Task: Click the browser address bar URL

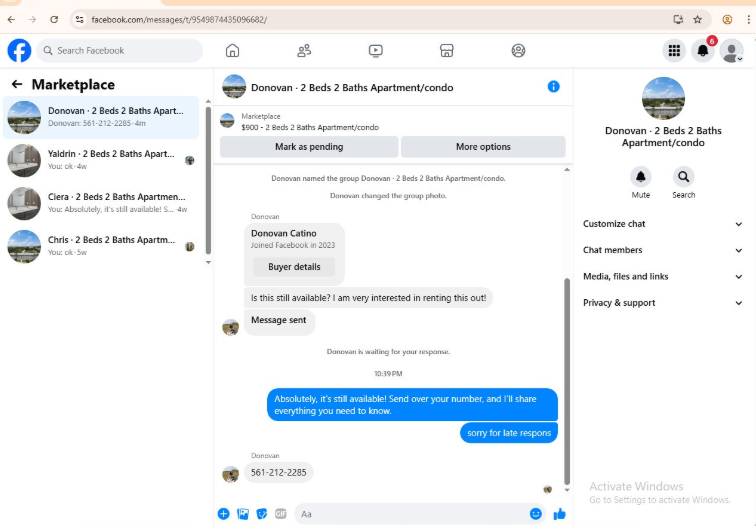Action: point(179,20)
